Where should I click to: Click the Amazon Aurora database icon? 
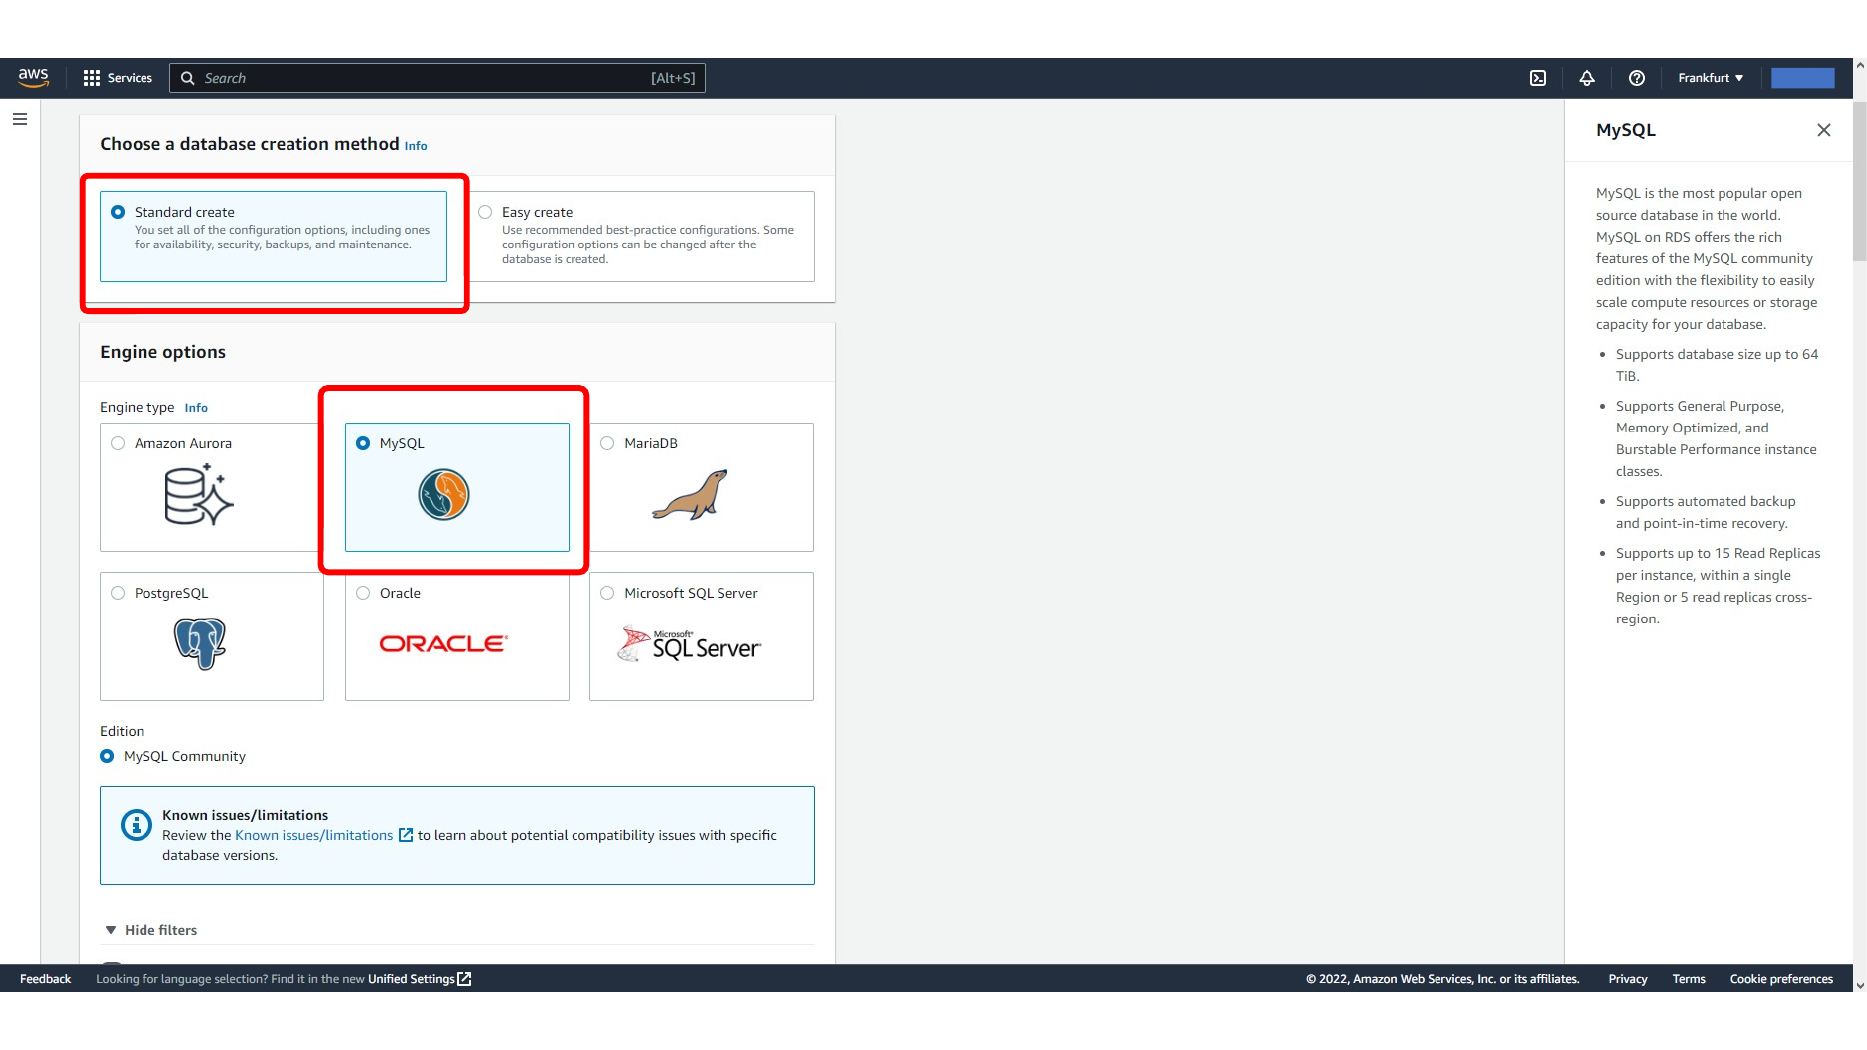198,494
